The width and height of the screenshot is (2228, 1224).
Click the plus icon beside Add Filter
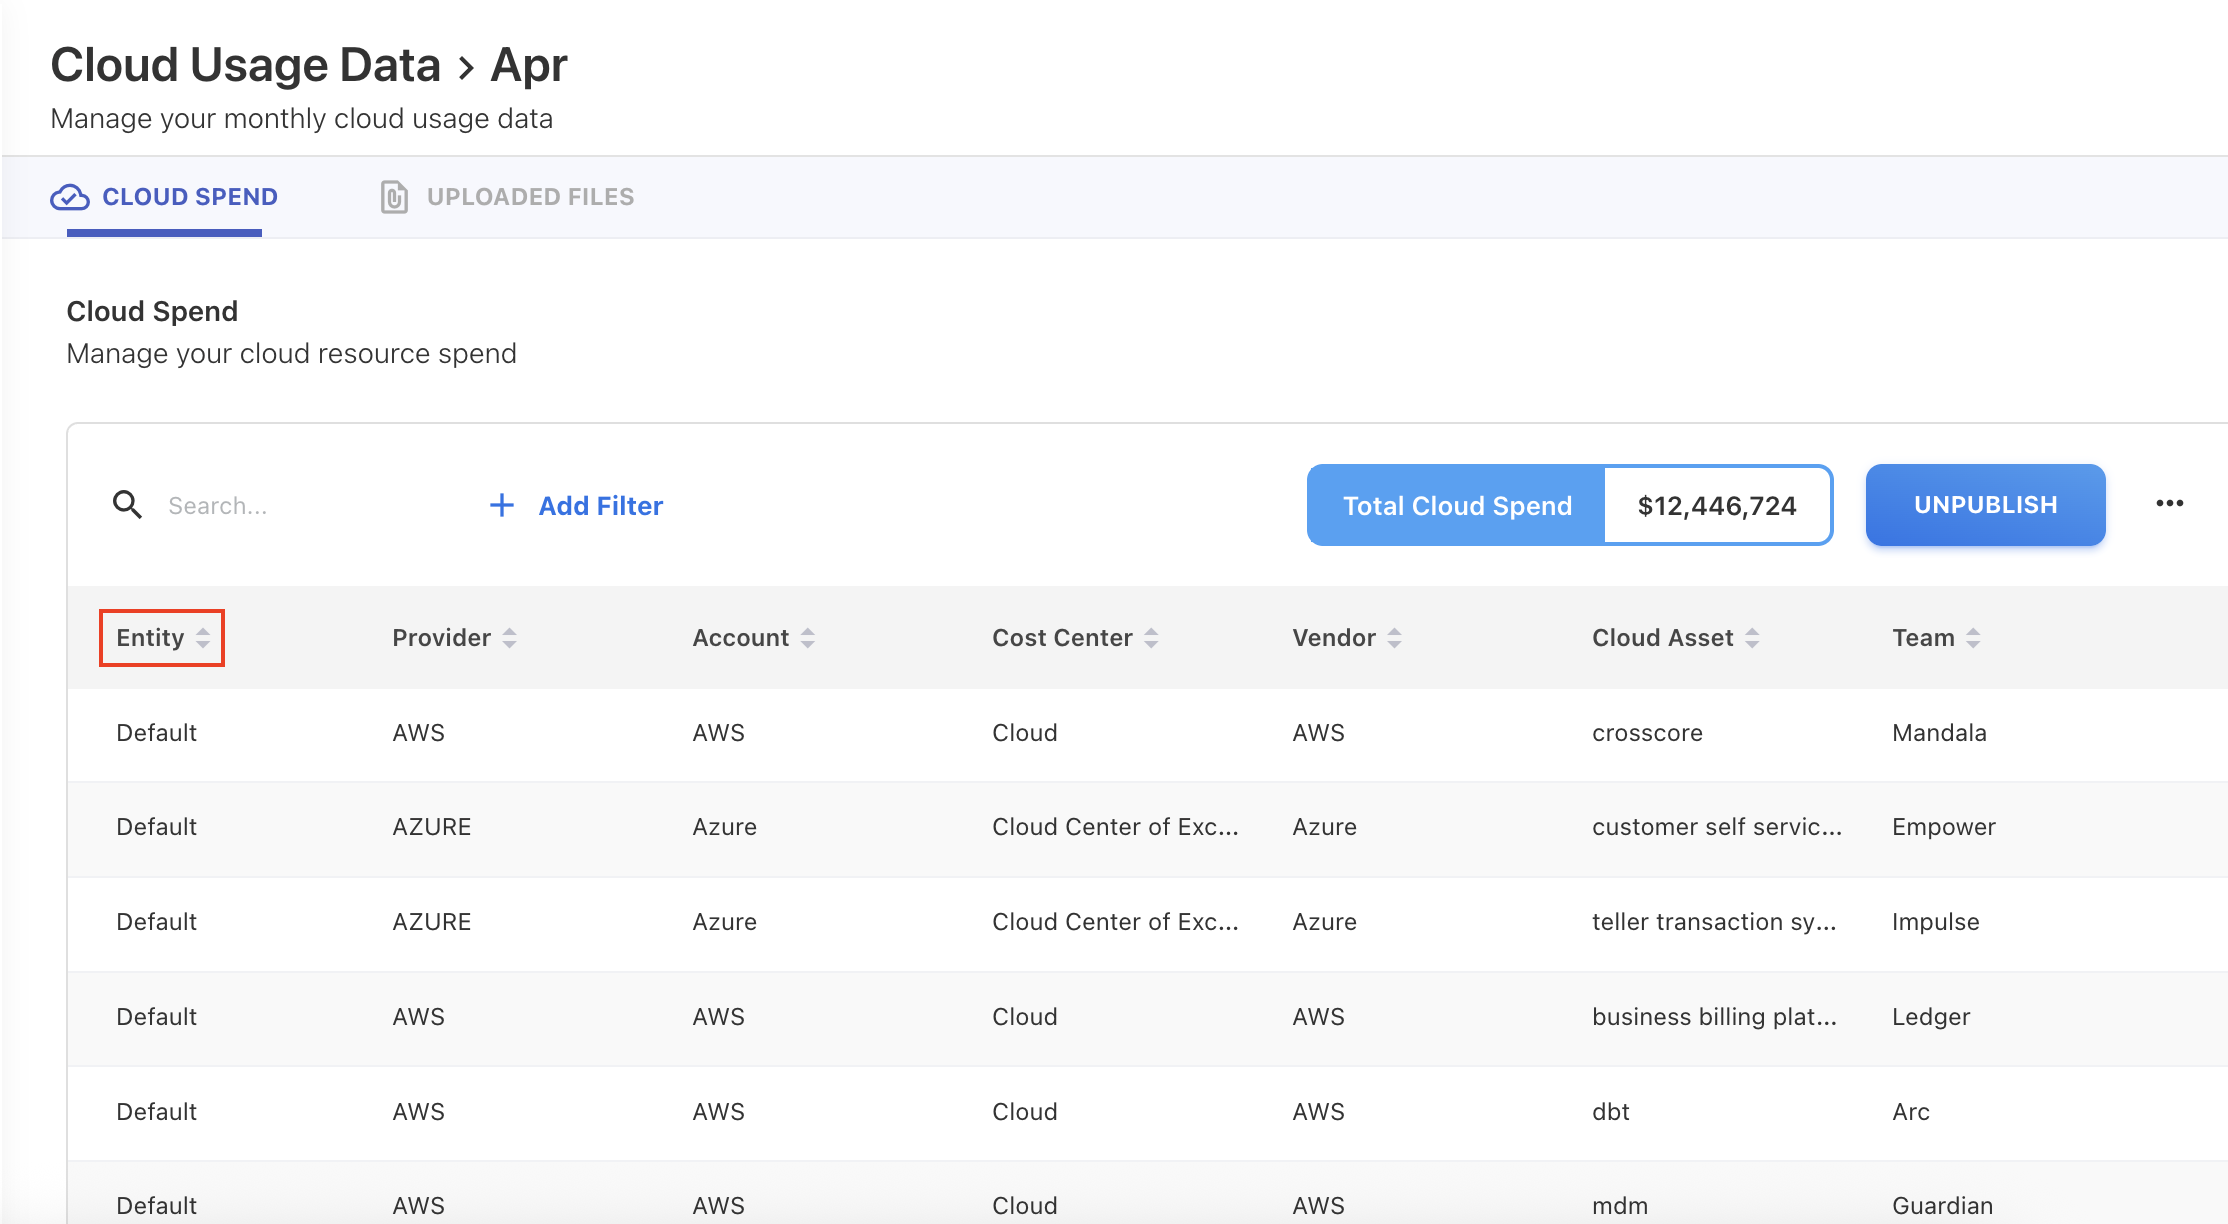click(502, 505)
